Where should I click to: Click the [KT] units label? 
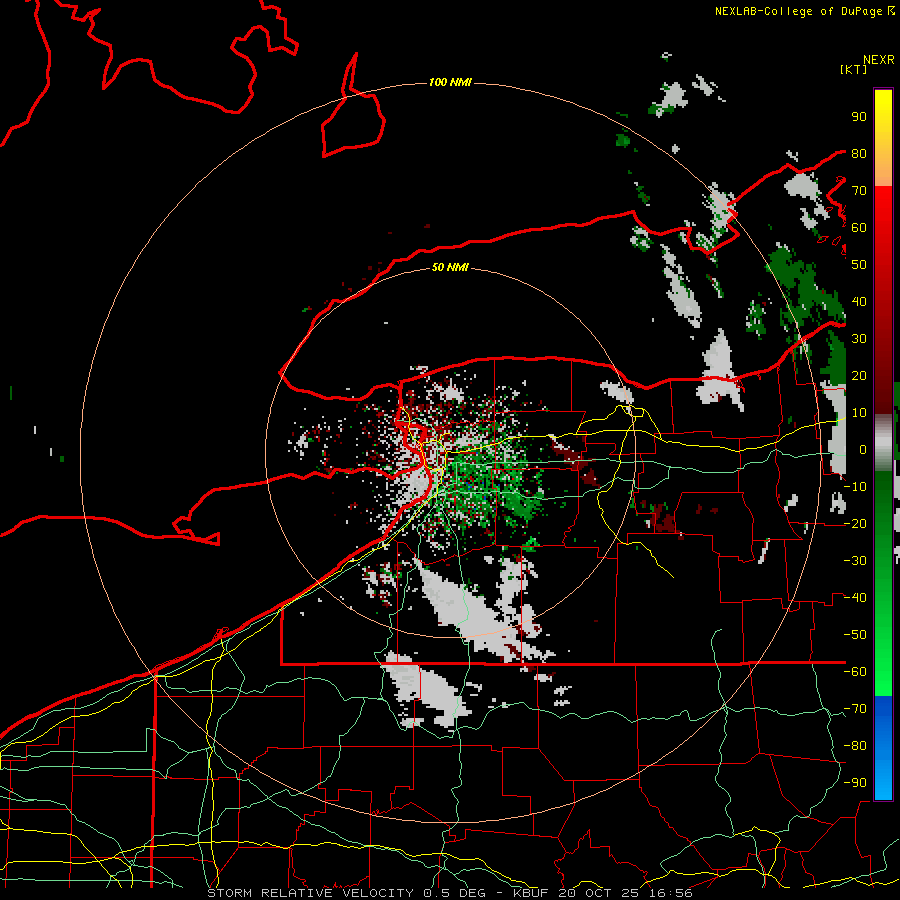click(x=853, y=69)
